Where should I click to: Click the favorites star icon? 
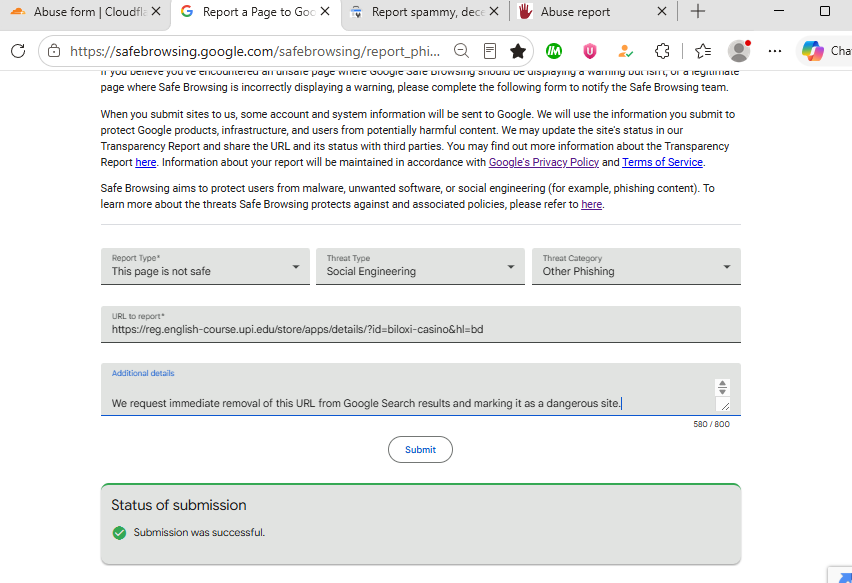pyautogui.click(x=518, y=51)
